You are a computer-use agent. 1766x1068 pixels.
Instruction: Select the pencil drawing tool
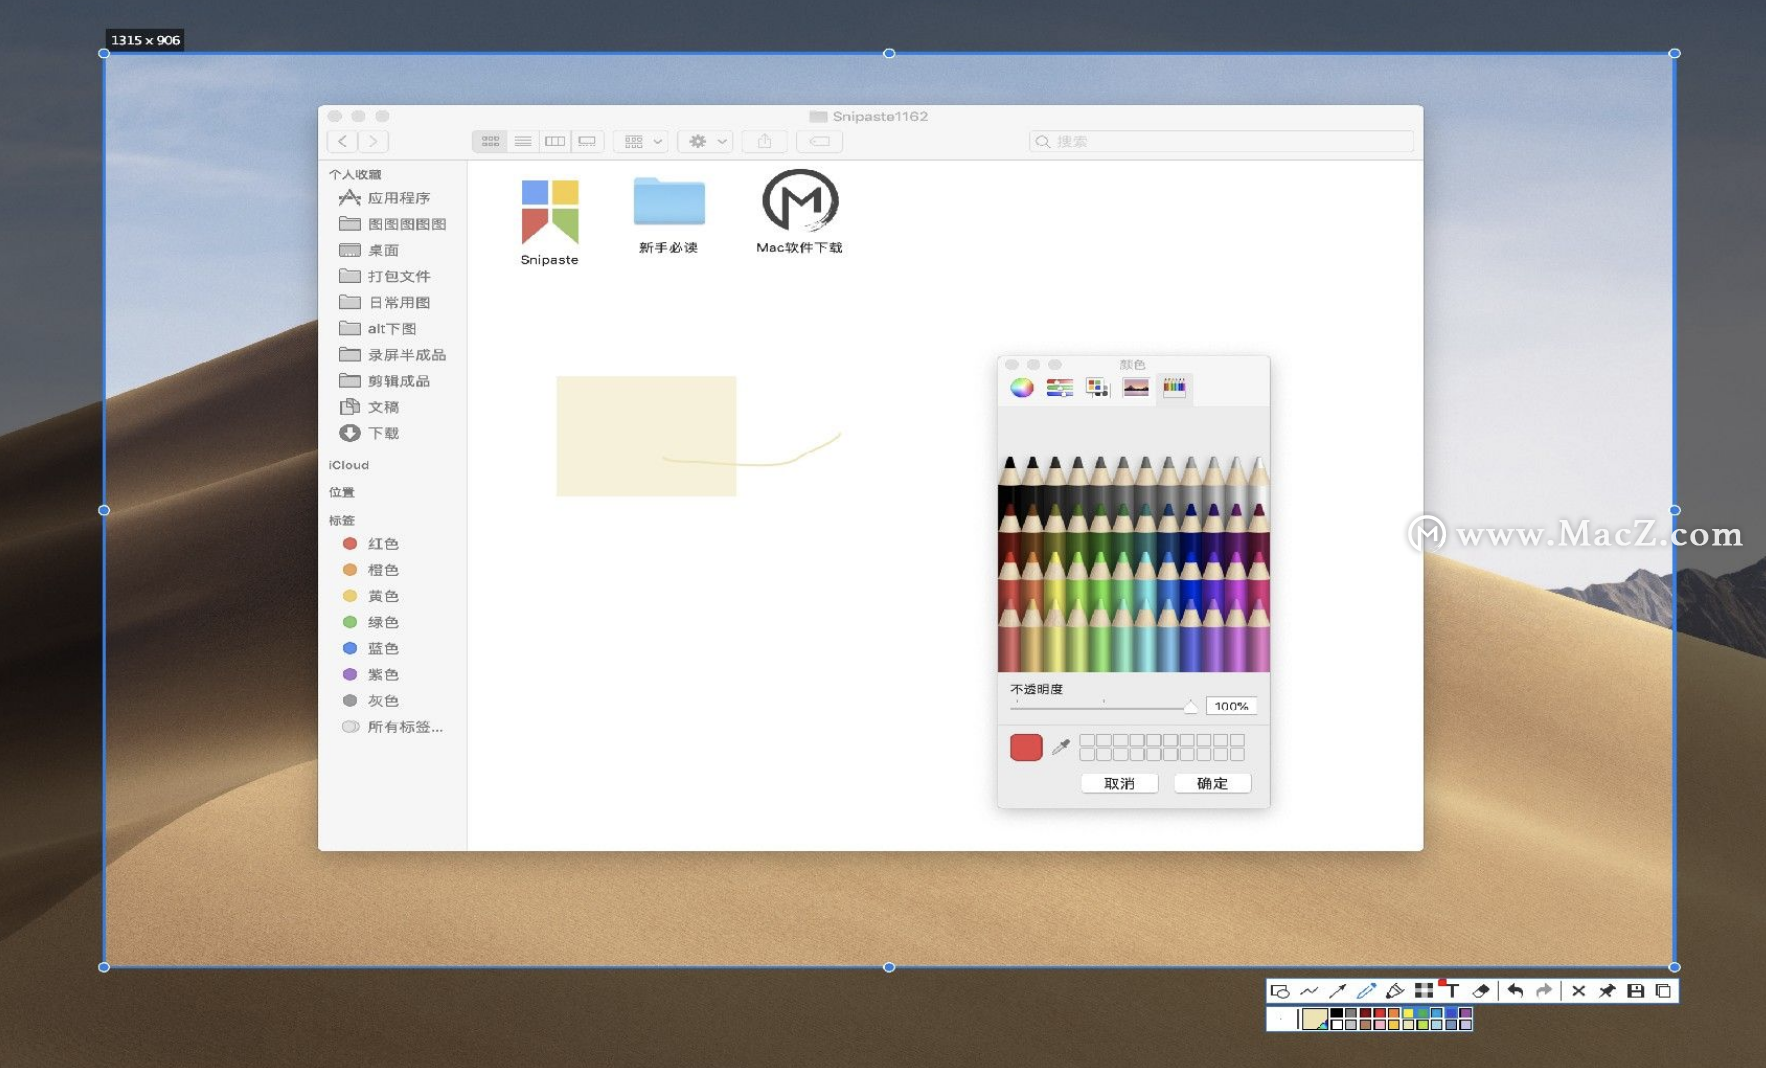point(1366,991)
